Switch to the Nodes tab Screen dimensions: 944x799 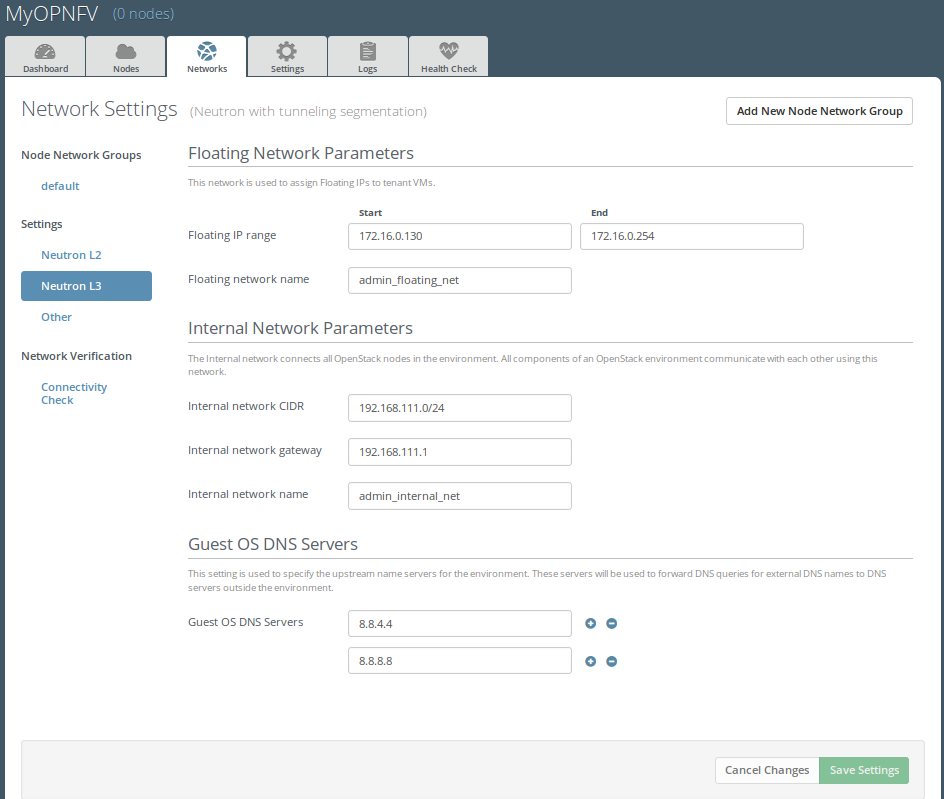pos(126,57)
